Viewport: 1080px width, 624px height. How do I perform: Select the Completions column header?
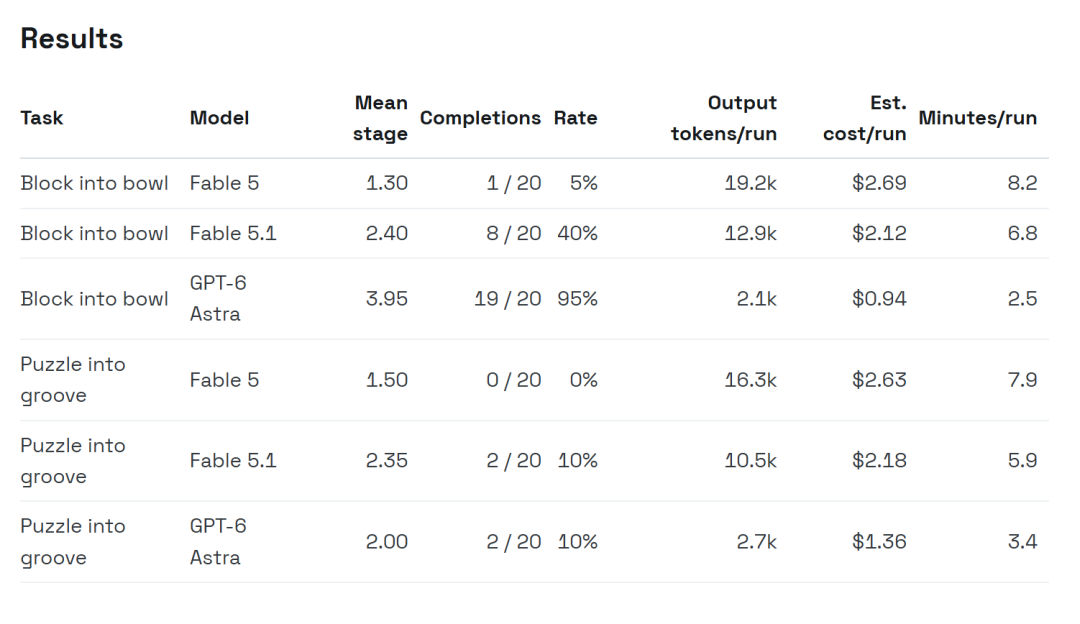pyautogui.click(x=480, y=118)
